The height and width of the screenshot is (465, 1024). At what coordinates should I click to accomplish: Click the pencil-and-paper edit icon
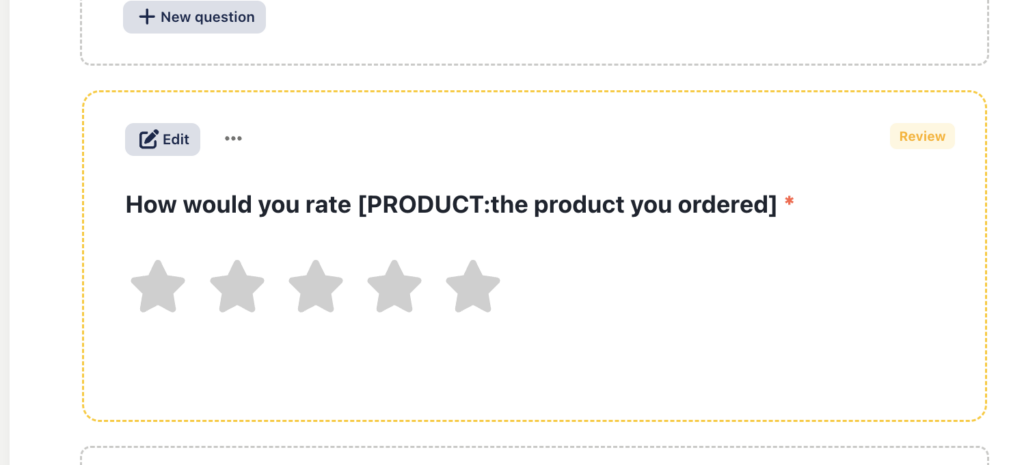pos(149,139)
